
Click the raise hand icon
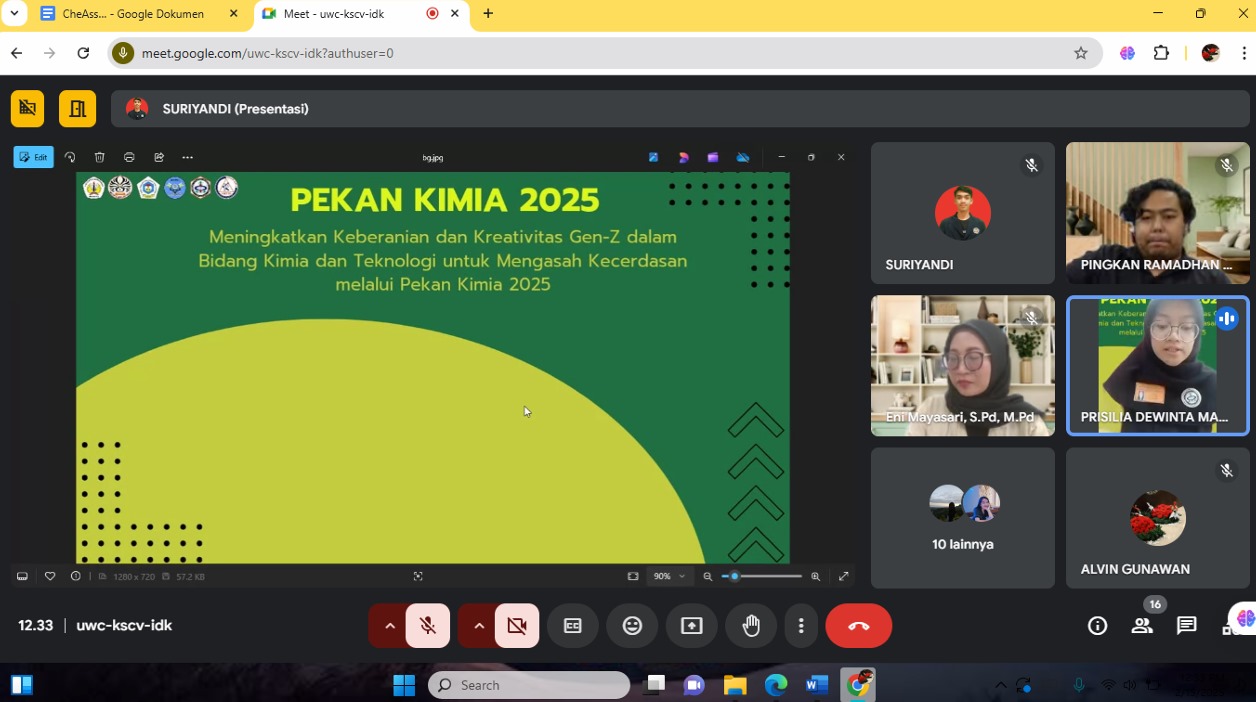click(x=751, y=626)
